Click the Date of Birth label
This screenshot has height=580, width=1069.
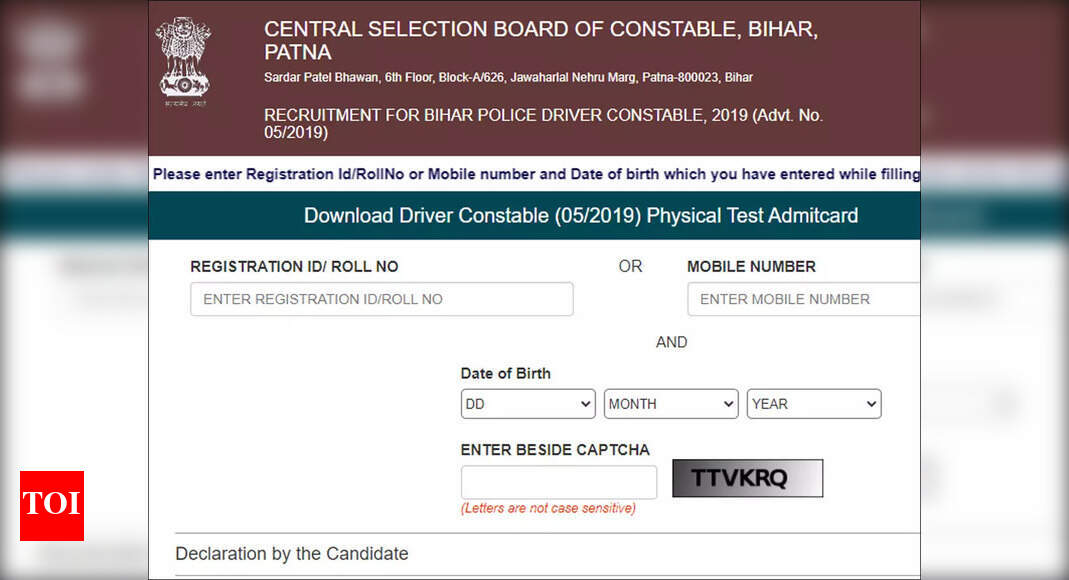pos(505,373)
